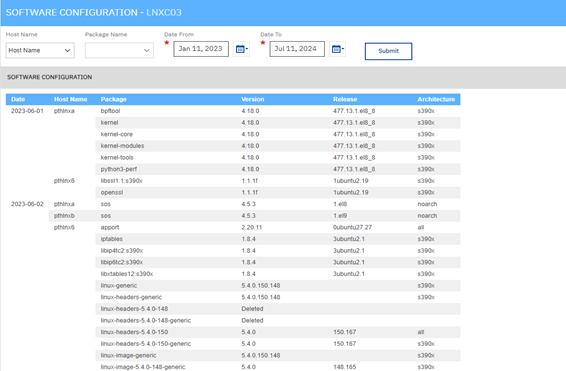Viewport: 566px width, 371px height.
Task: Click release 1ubuntu2.19 in the openssl row
Action: point(351,192)
